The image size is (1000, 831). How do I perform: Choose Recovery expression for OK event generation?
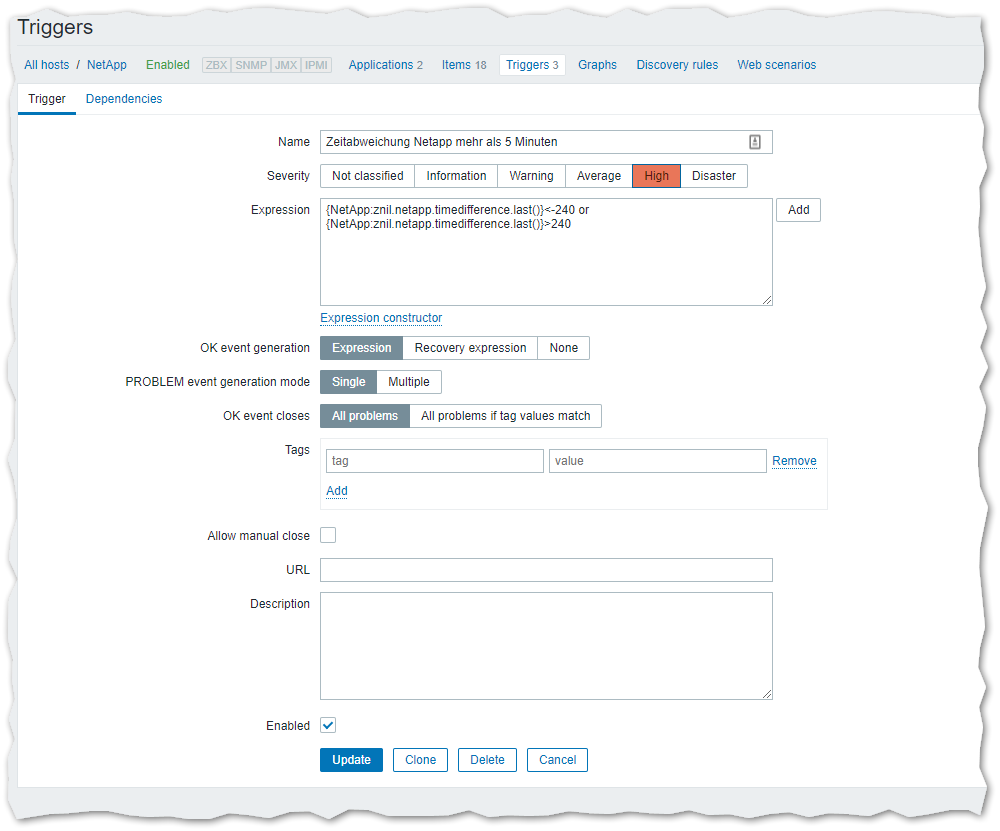[x=470, y=348]
